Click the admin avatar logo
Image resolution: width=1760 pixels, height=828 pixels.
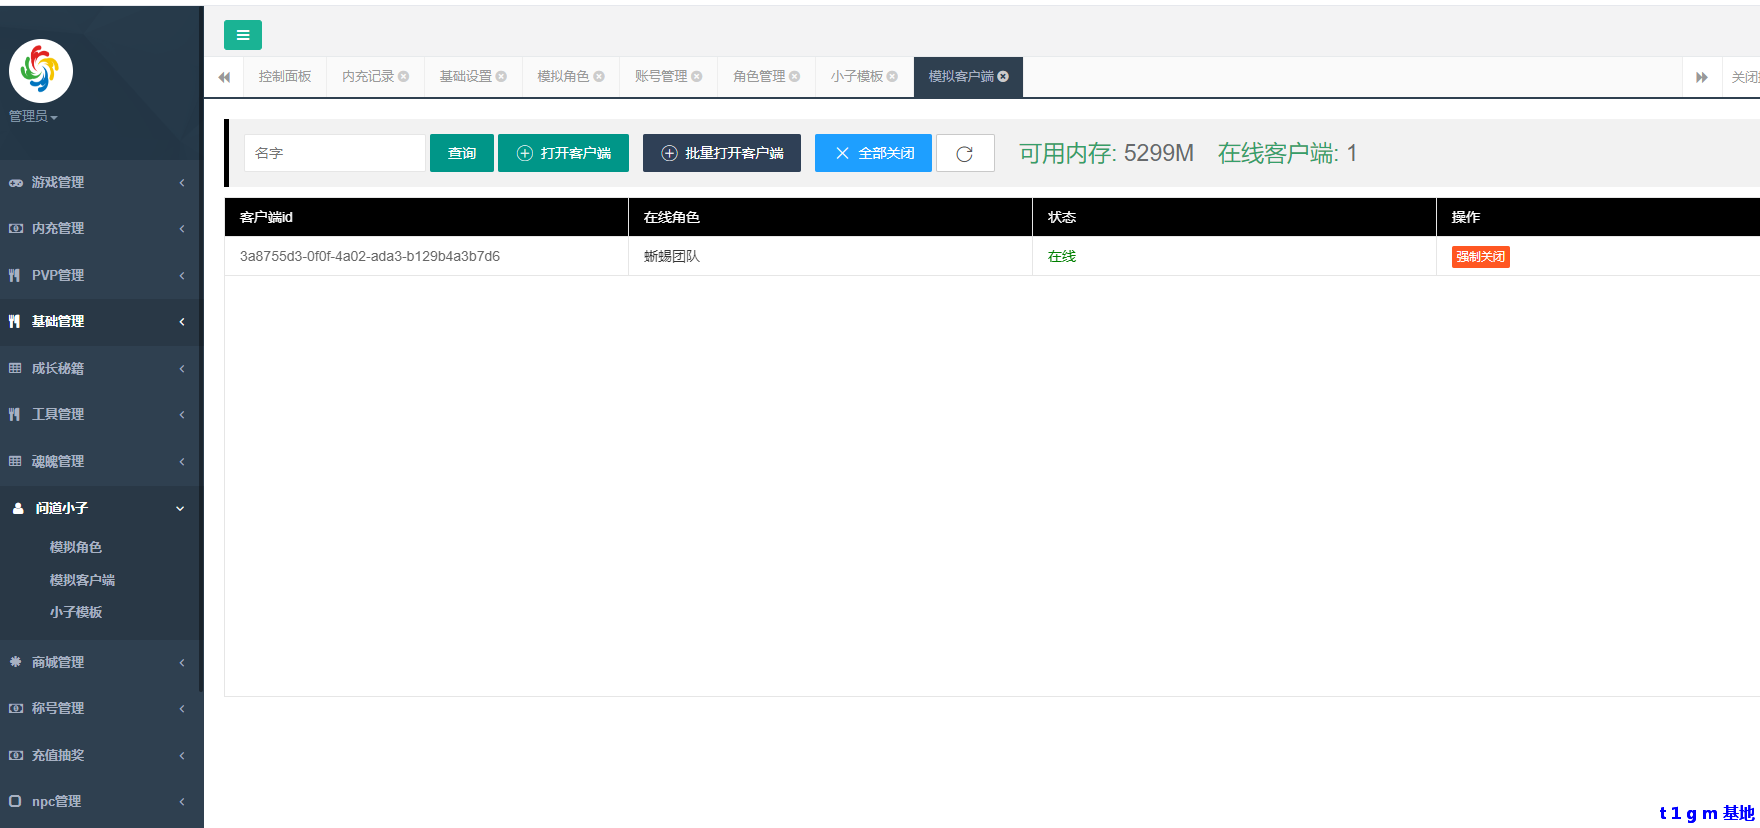coord(41,71)
